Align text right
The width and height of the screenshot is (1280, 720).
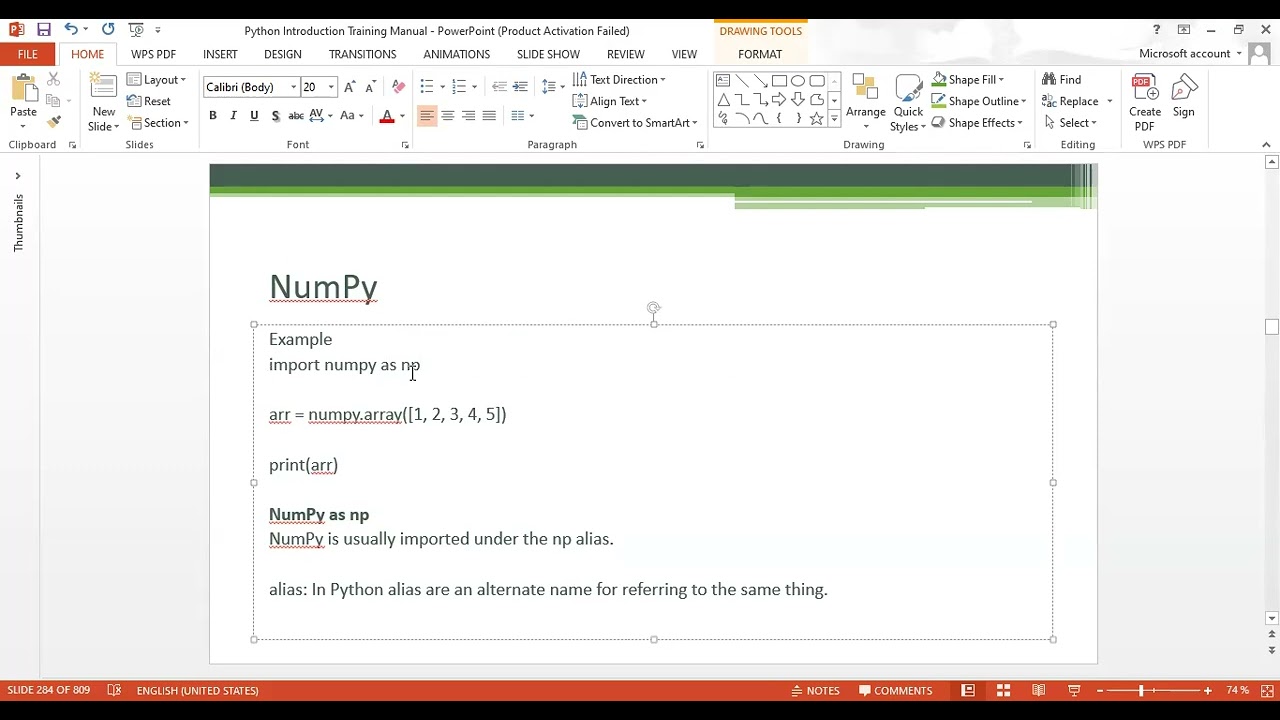468,116
